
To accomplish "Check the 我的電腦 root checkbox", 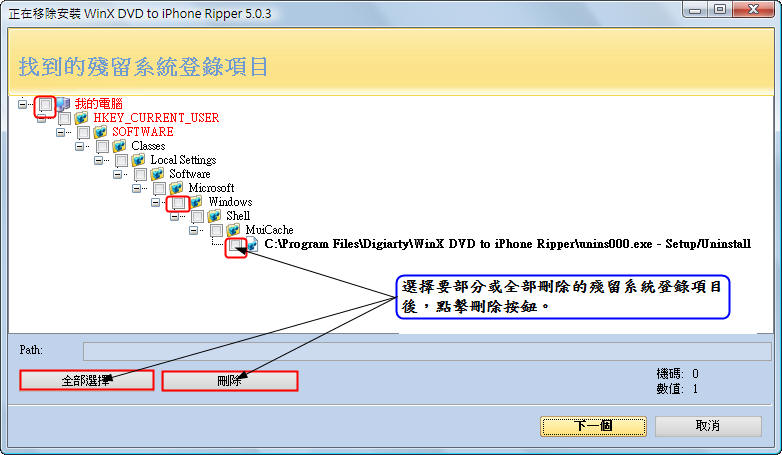I will click(x=46, y=104).
